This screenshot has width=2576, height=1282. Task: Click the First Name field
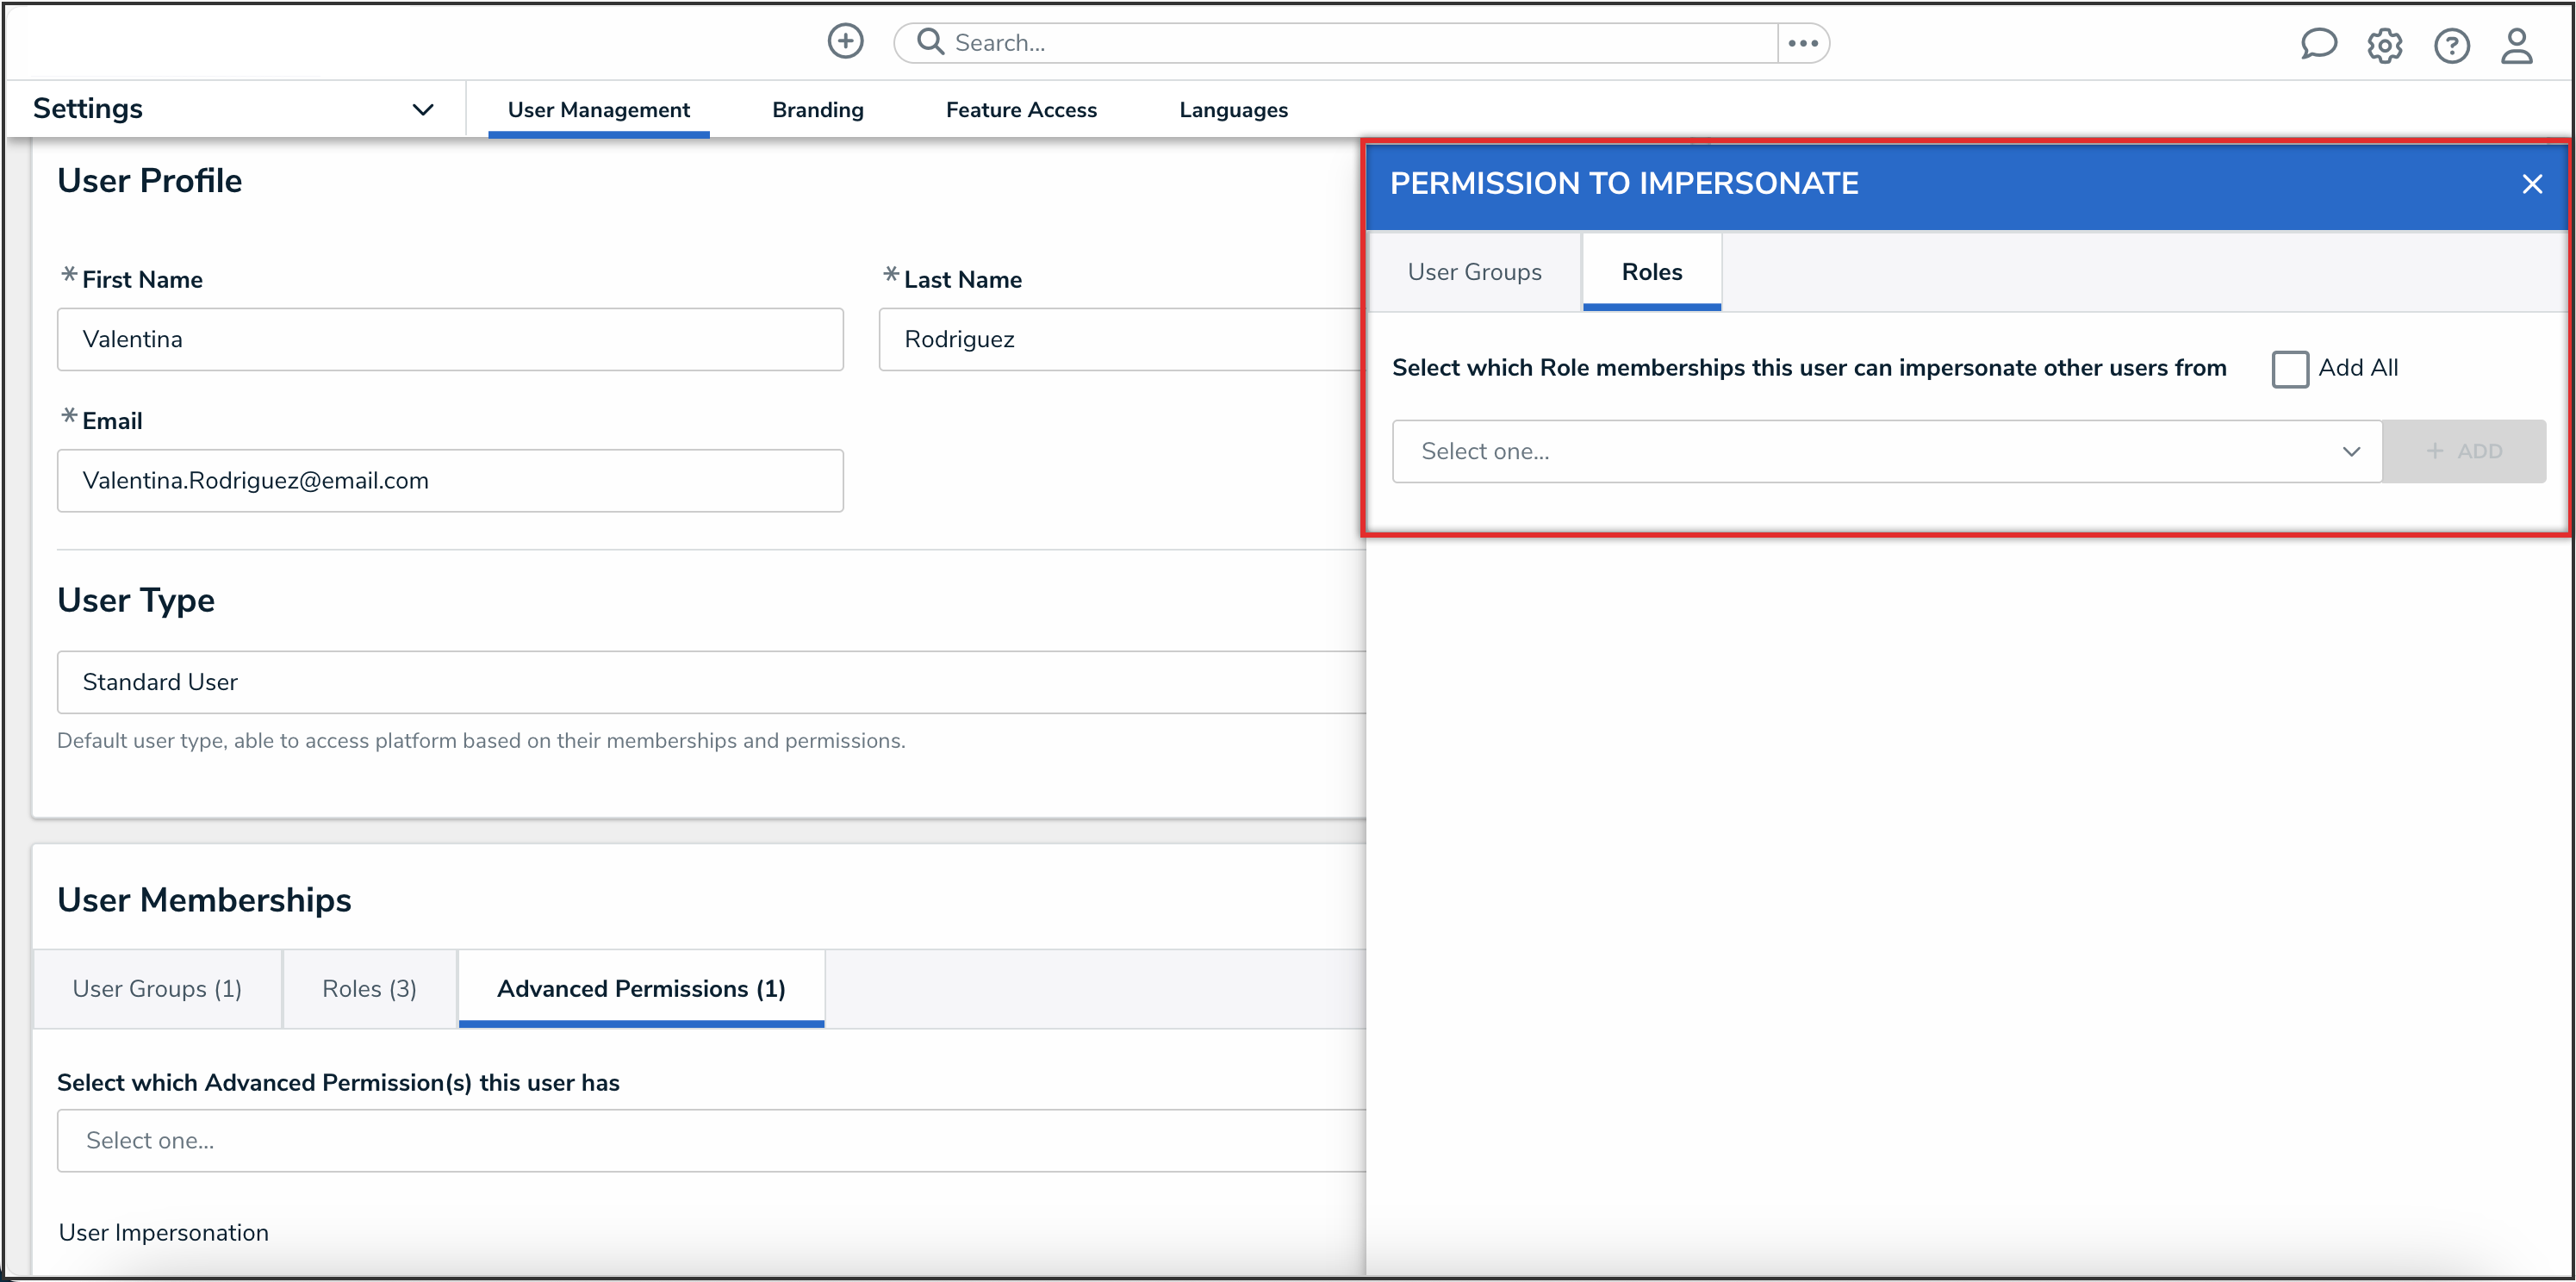tap(450, 339)
